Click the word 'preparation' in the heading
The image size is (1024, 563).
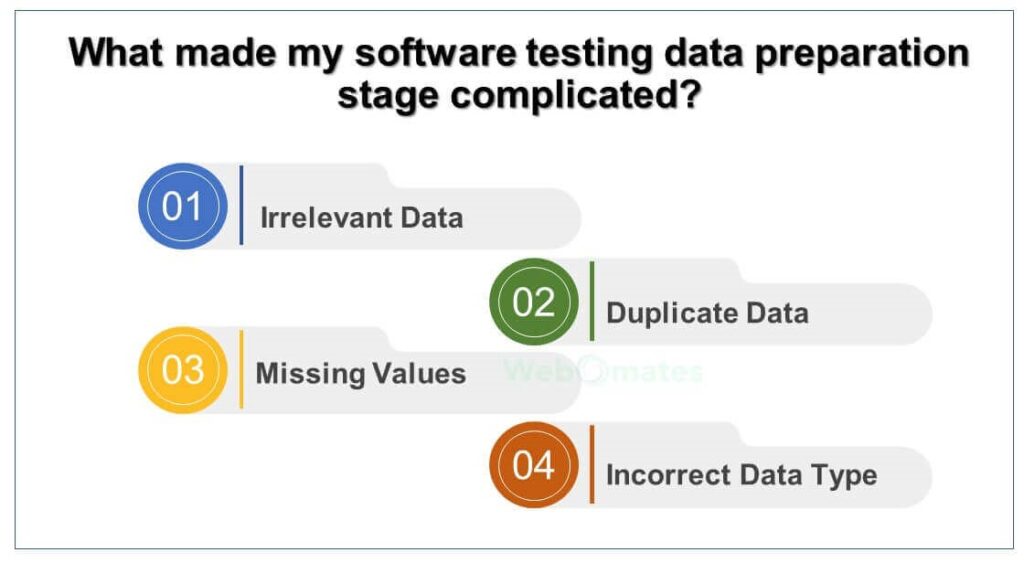tap(862, 54)
